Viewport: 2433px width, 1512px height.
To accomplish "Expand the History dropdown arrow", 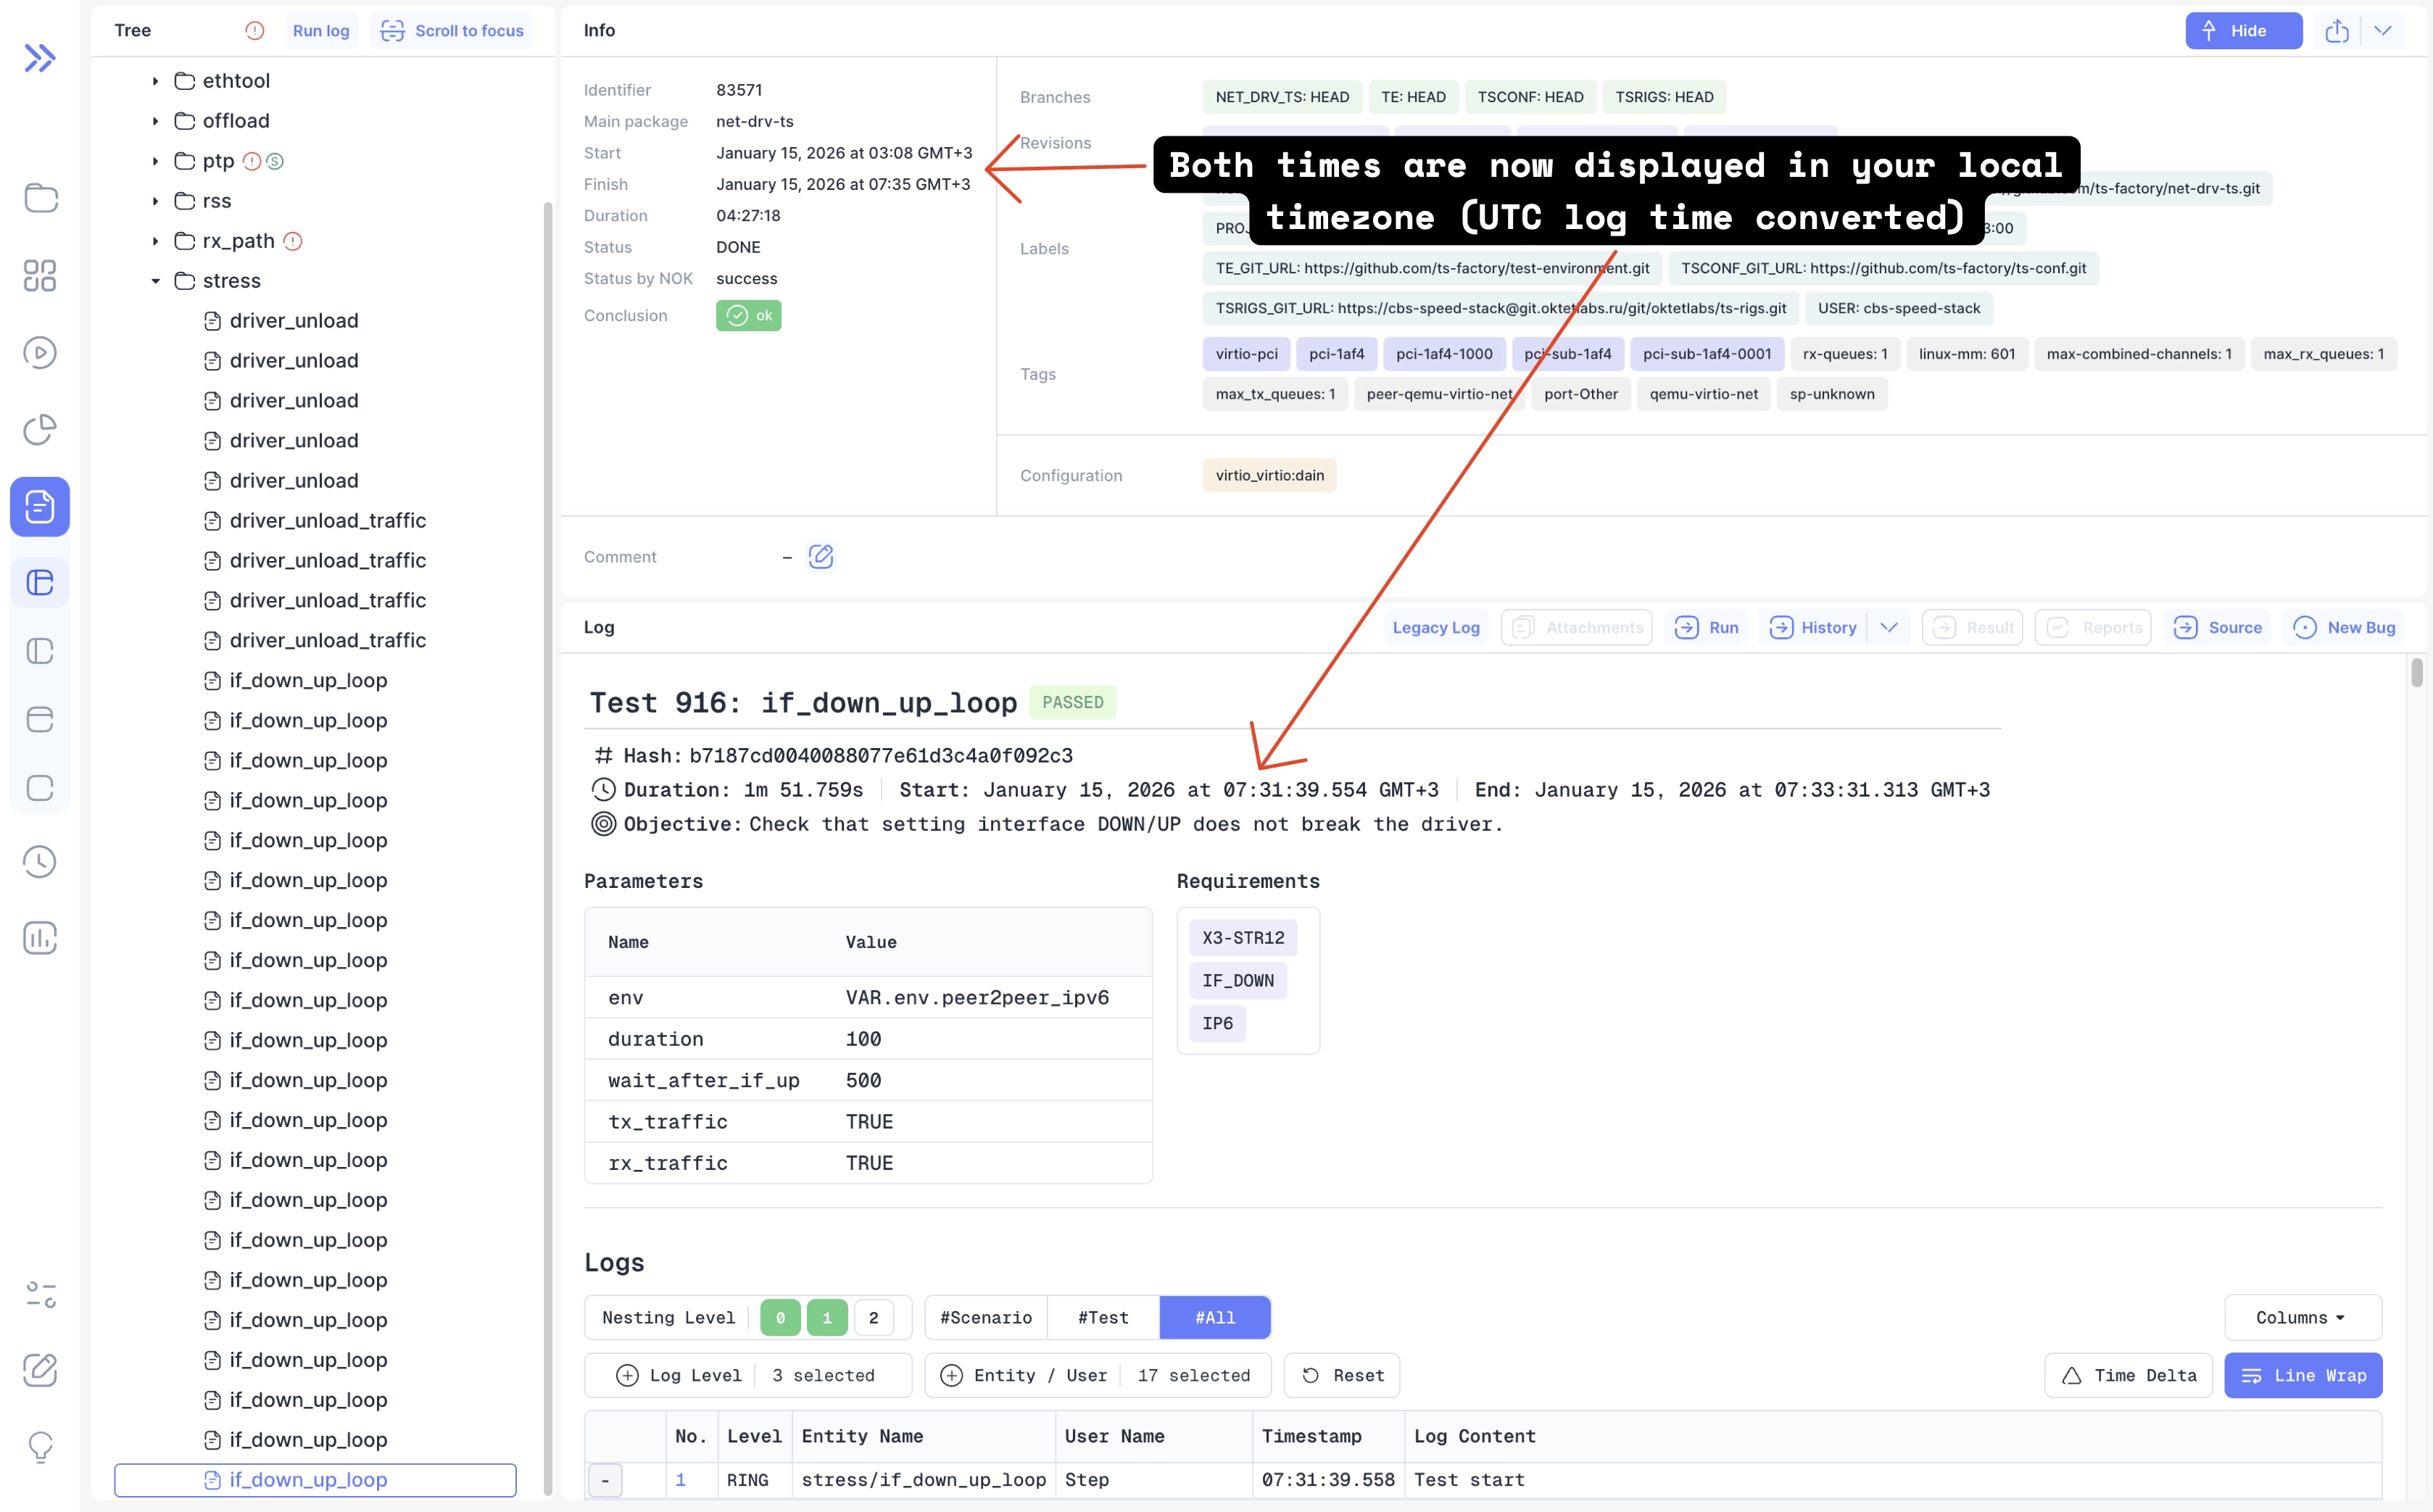I will 1888,628.
